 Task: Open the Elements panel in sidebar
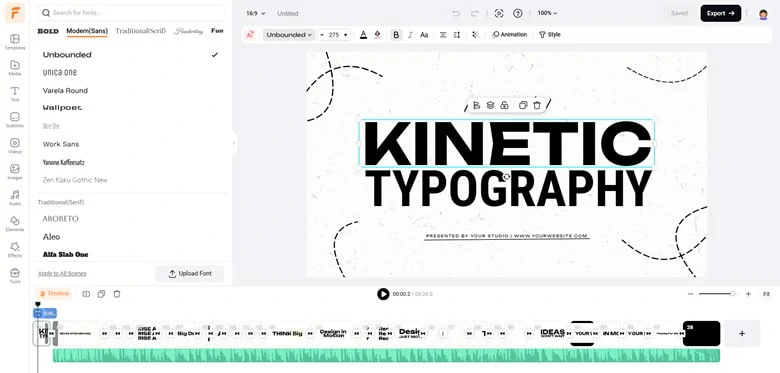tap(15, 223)
